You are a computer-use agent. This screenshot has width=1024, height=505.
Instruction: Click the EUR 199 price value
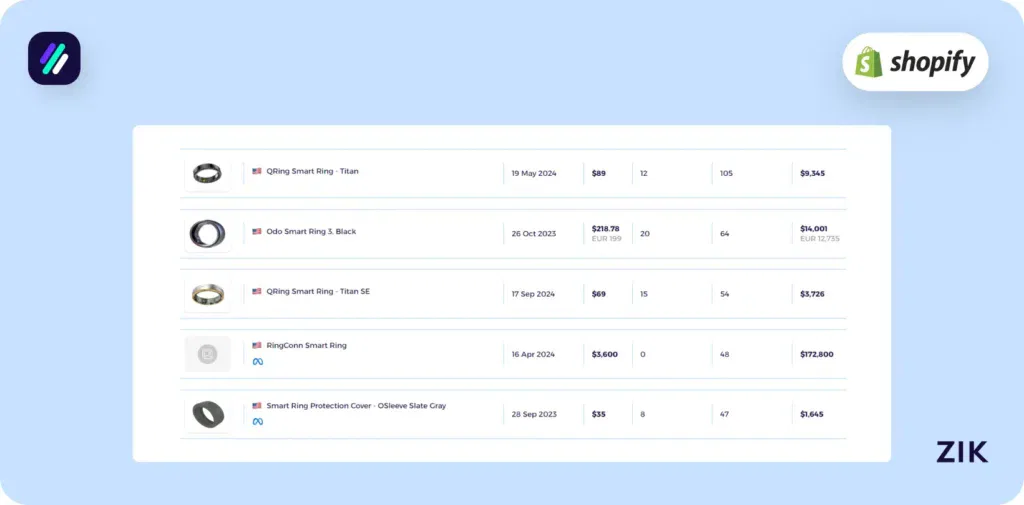coord(607,238)
